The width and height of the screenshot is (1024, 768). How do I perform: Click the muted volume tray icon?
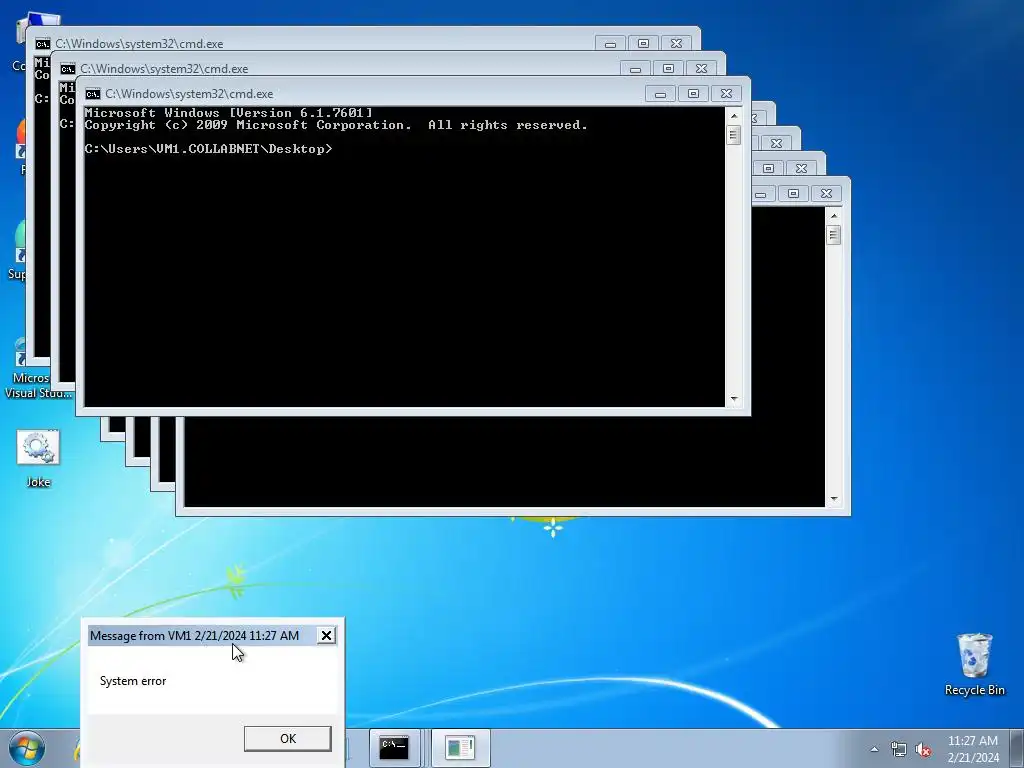pos(923,750)
